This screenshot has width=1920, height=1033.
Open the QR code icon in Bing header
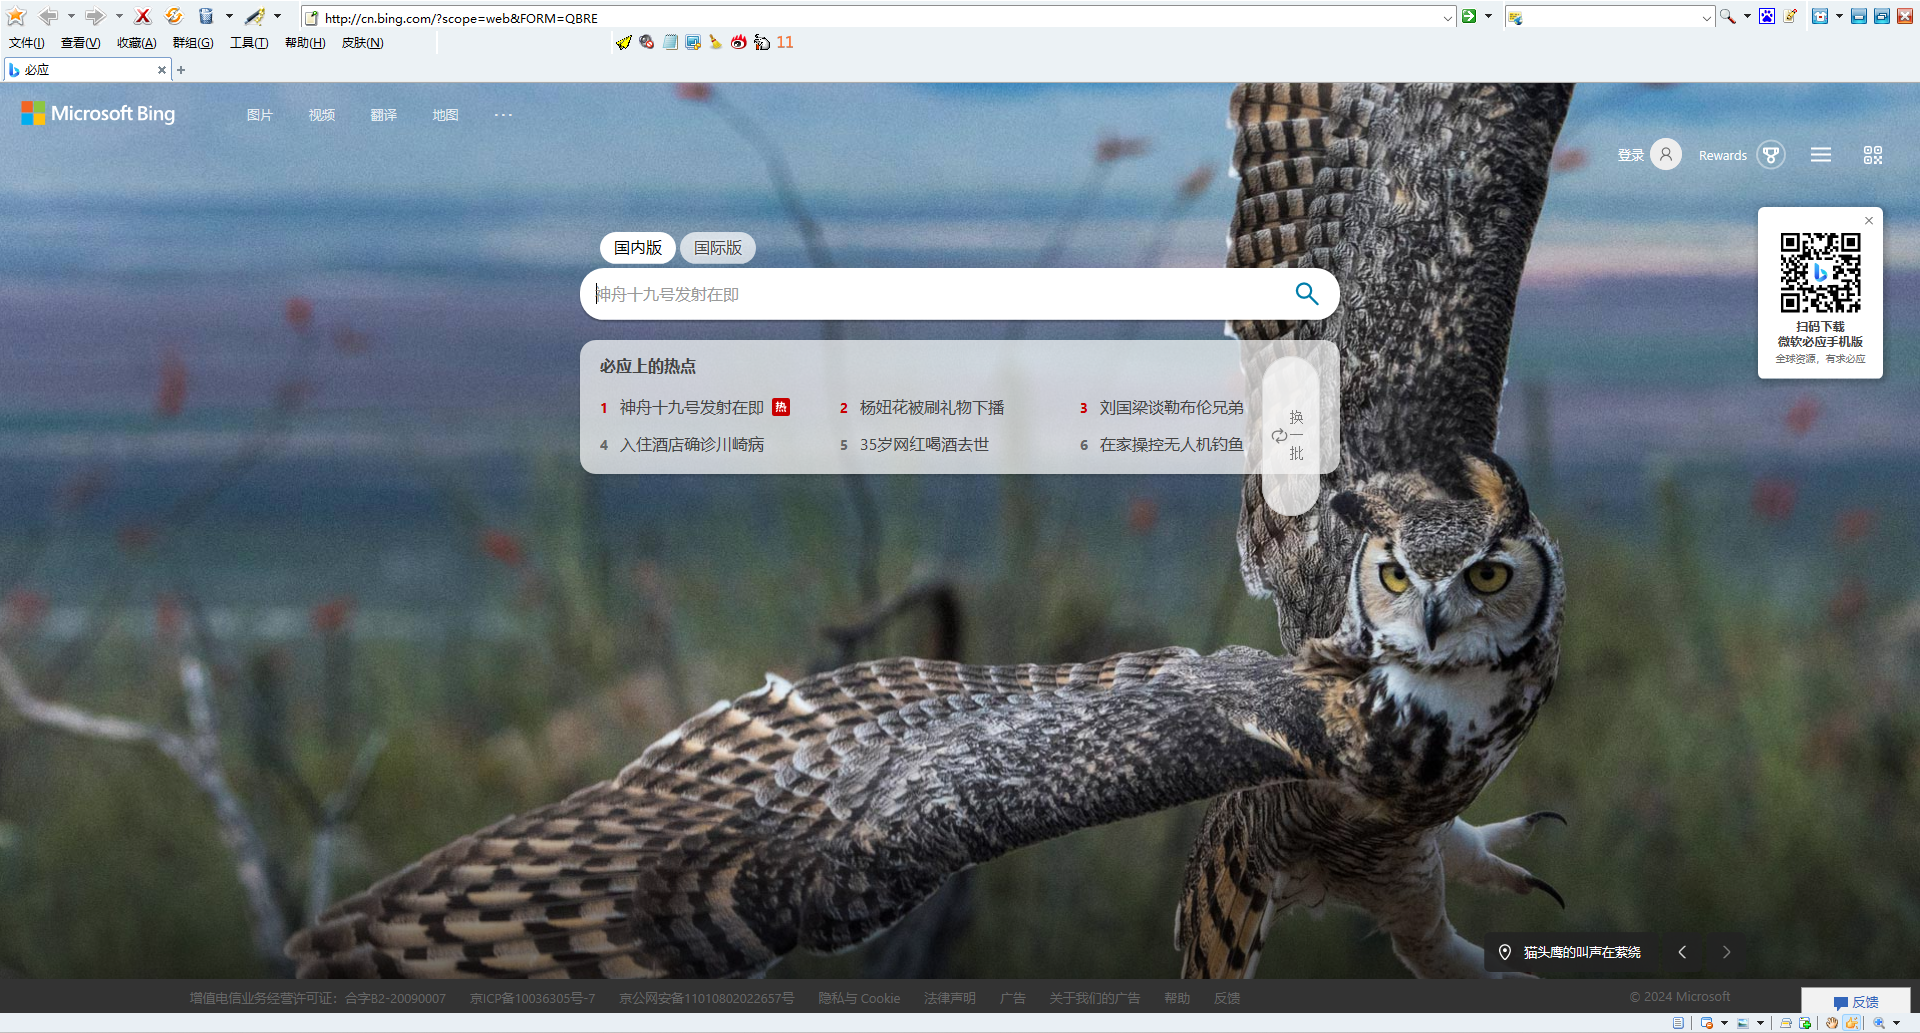[x=1873, y=155]
